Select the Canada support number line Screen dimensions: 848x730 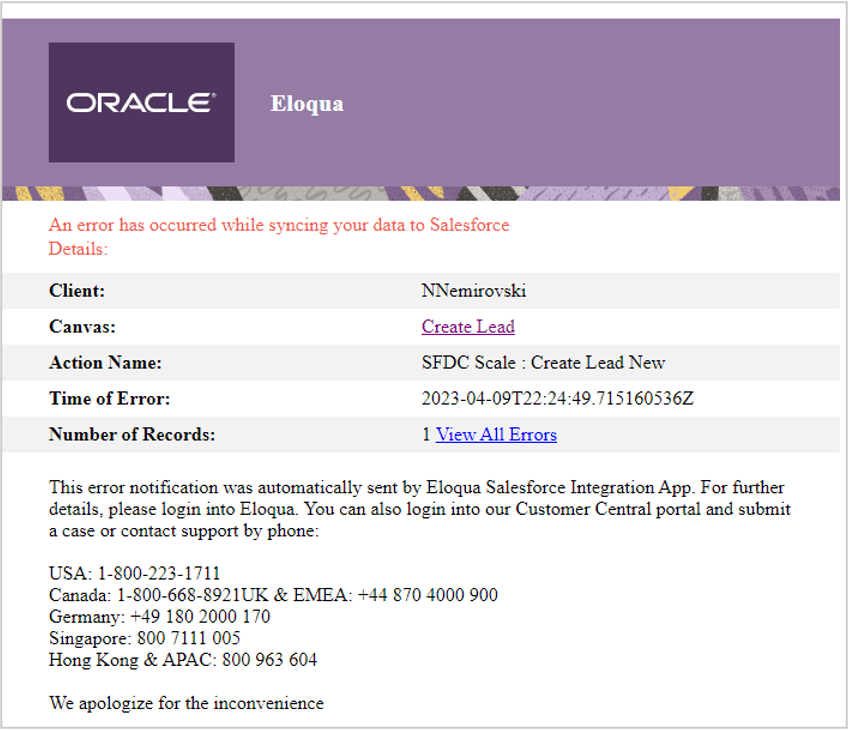coord(273,595)
